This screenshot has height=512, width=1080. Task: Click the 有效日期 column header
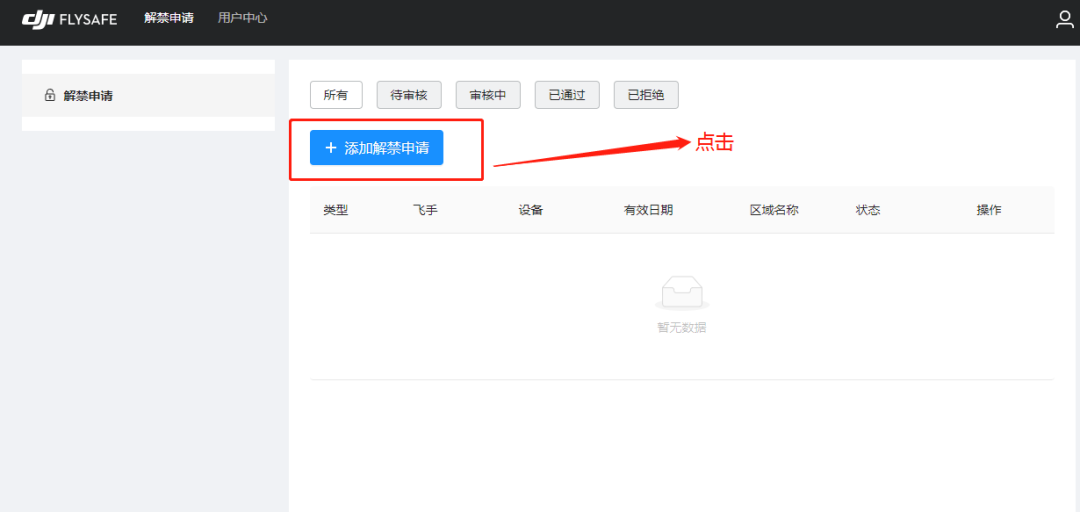(x=648, y=210)
